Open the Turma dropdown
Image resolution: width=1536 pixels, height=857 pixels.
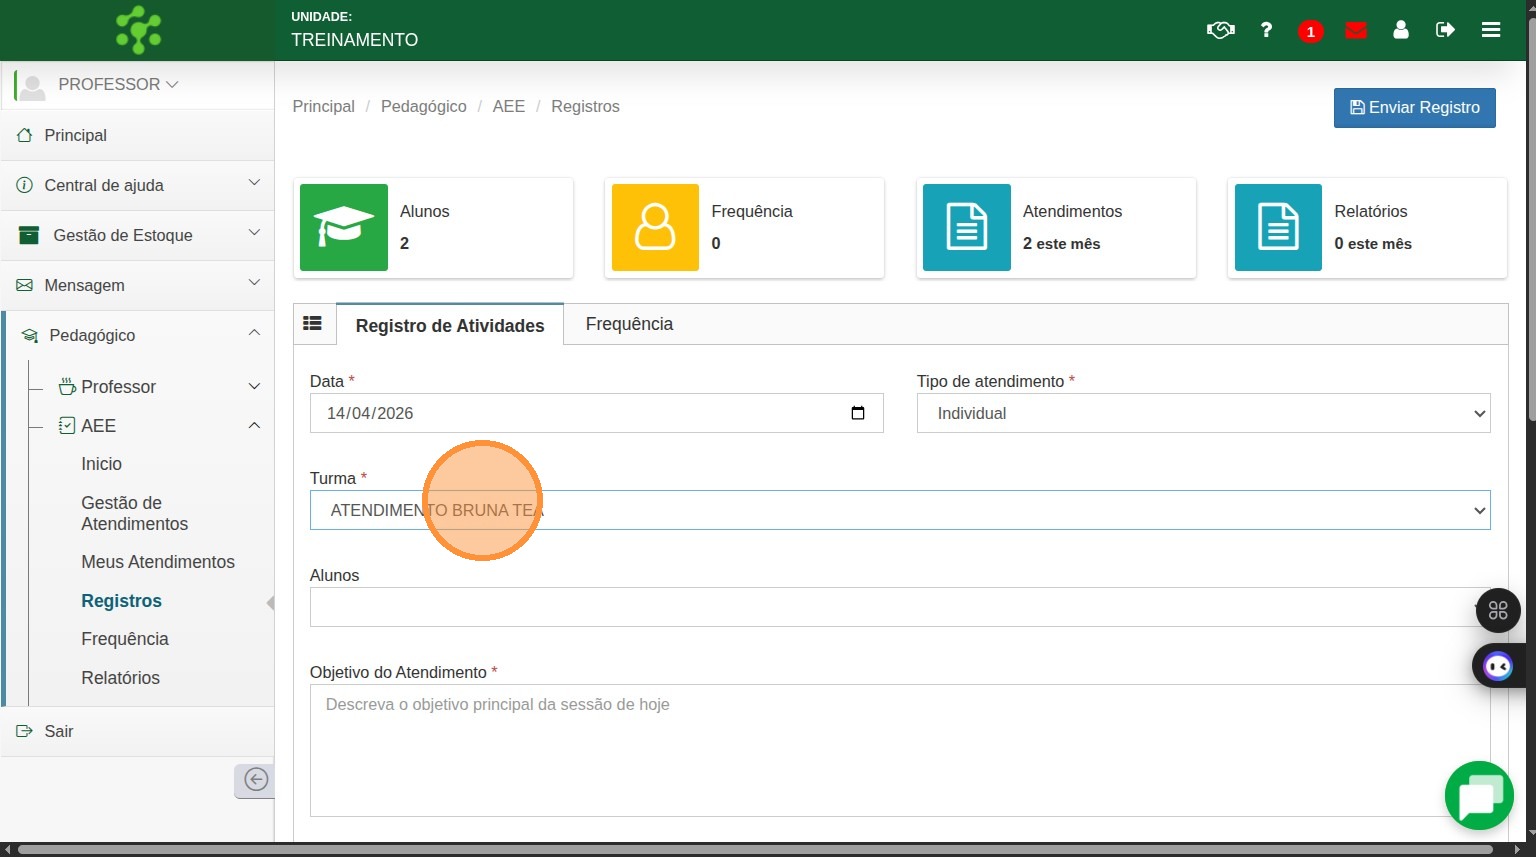pos(900,510)
